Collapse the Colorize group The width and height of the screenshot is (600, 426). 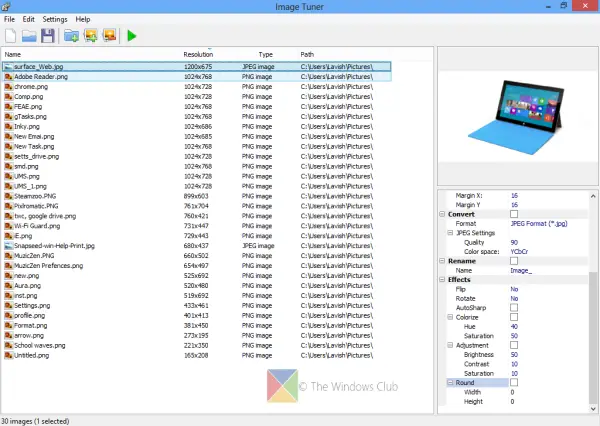pos(450,317)
